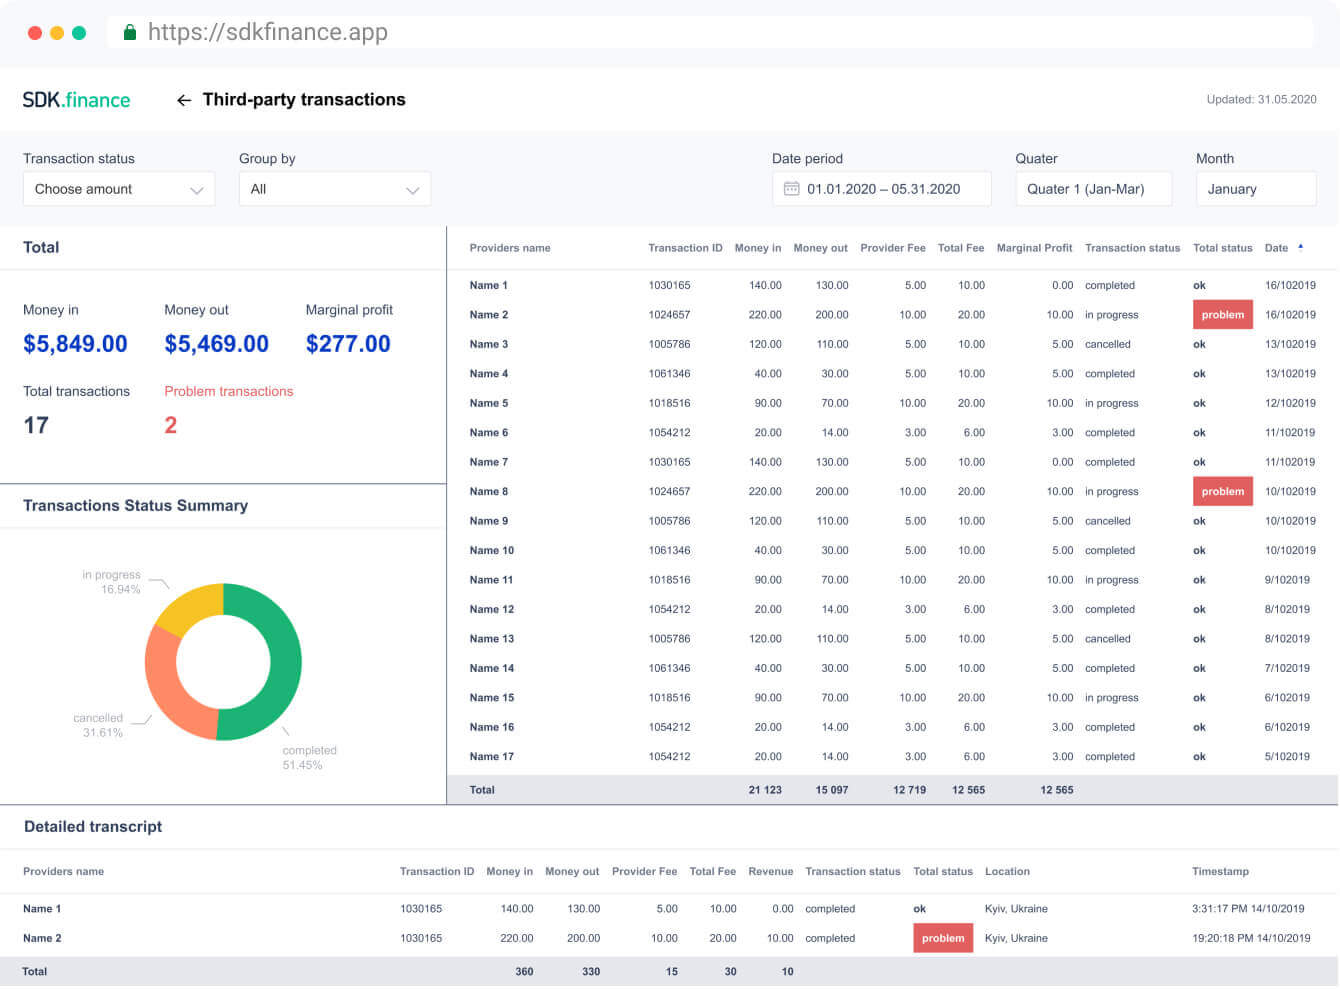
Task: Click the Transactions Status Summary heading
Action: (135, 506)
